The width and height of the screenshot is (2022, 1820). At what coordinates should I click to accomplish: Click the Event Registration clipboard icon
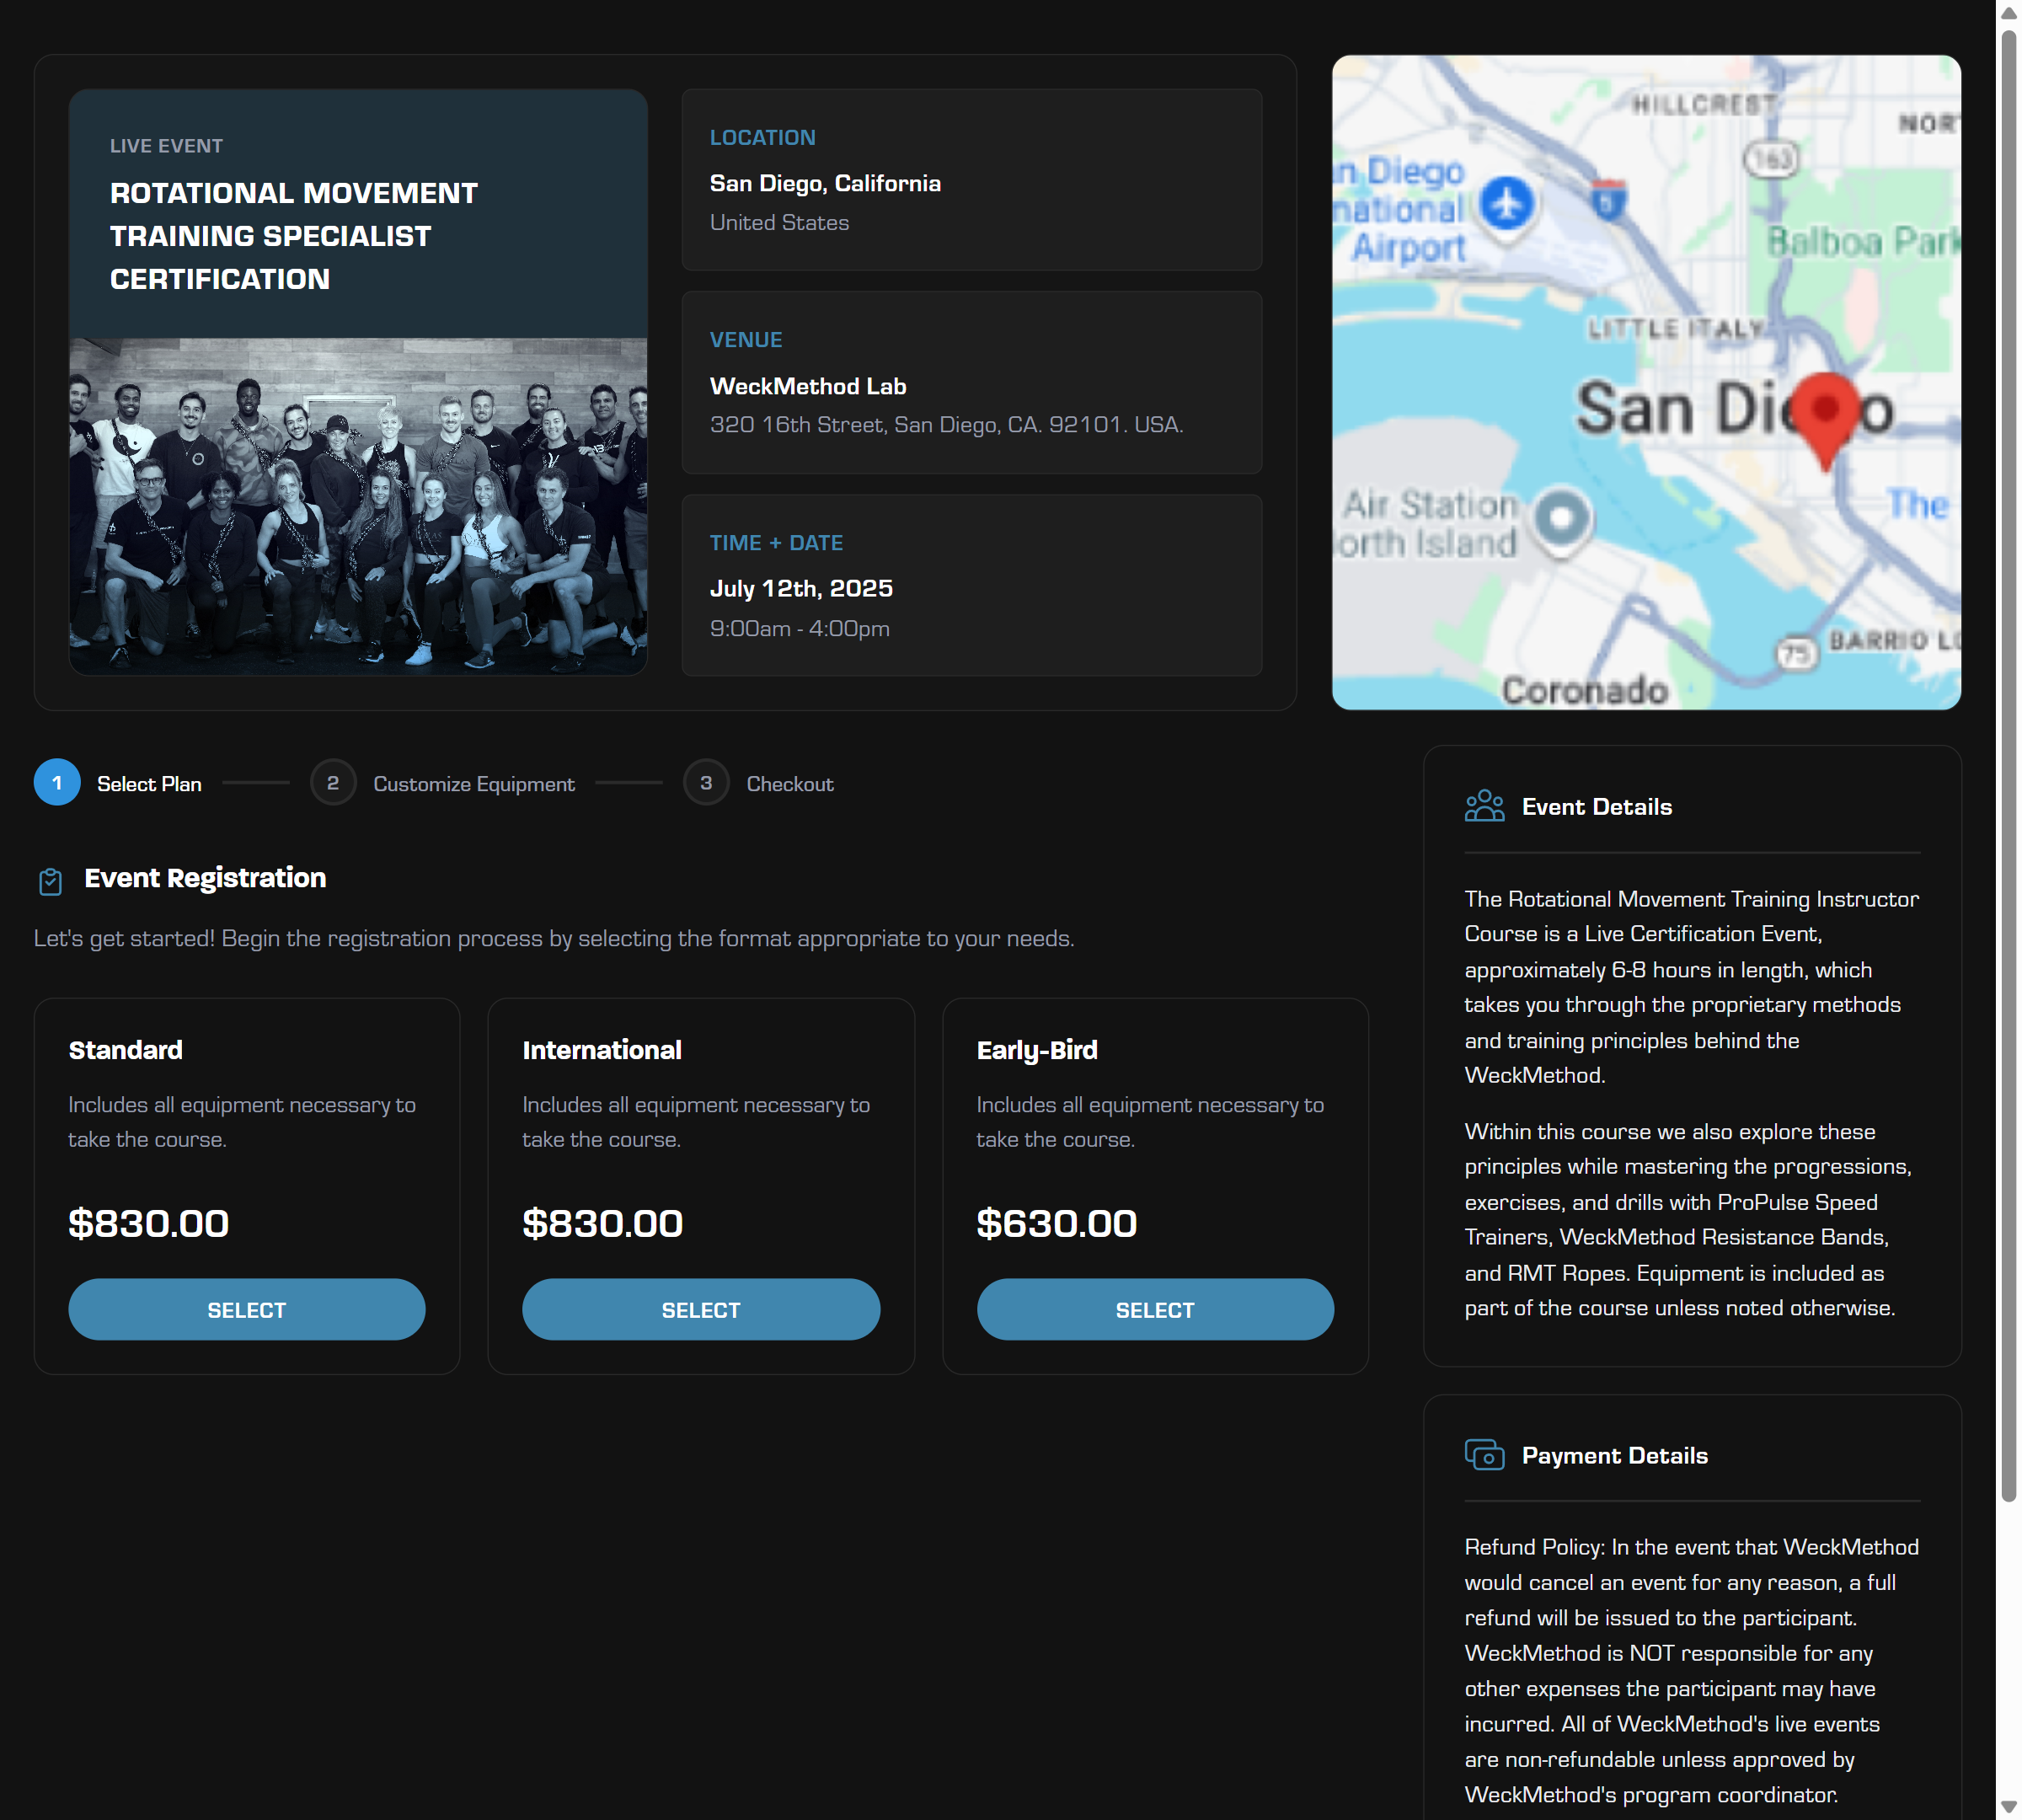(50, 881)
